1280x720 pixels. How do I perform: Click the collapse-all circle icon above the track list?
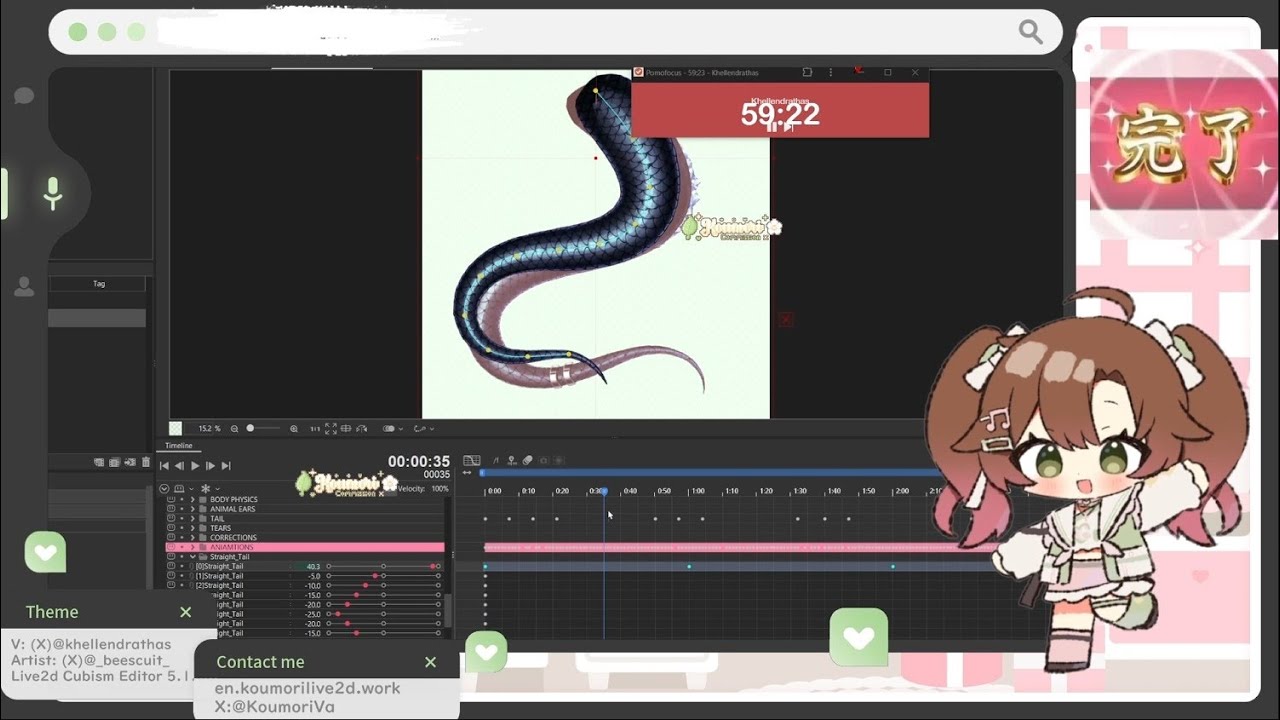[164, 489]
